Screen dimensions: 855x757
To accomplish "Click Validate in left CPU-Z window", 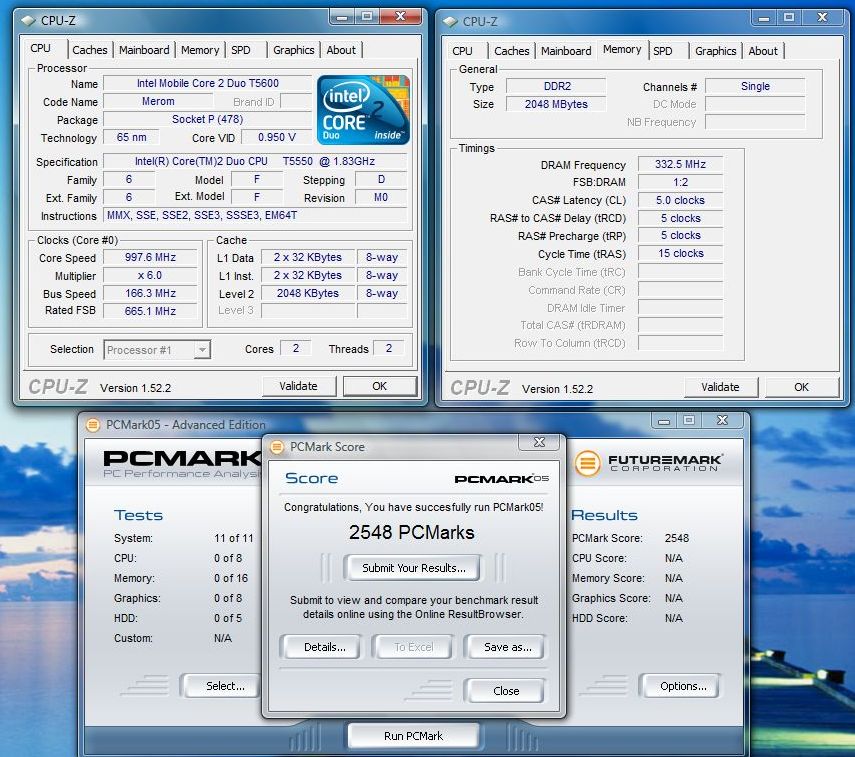I will 298,386.
